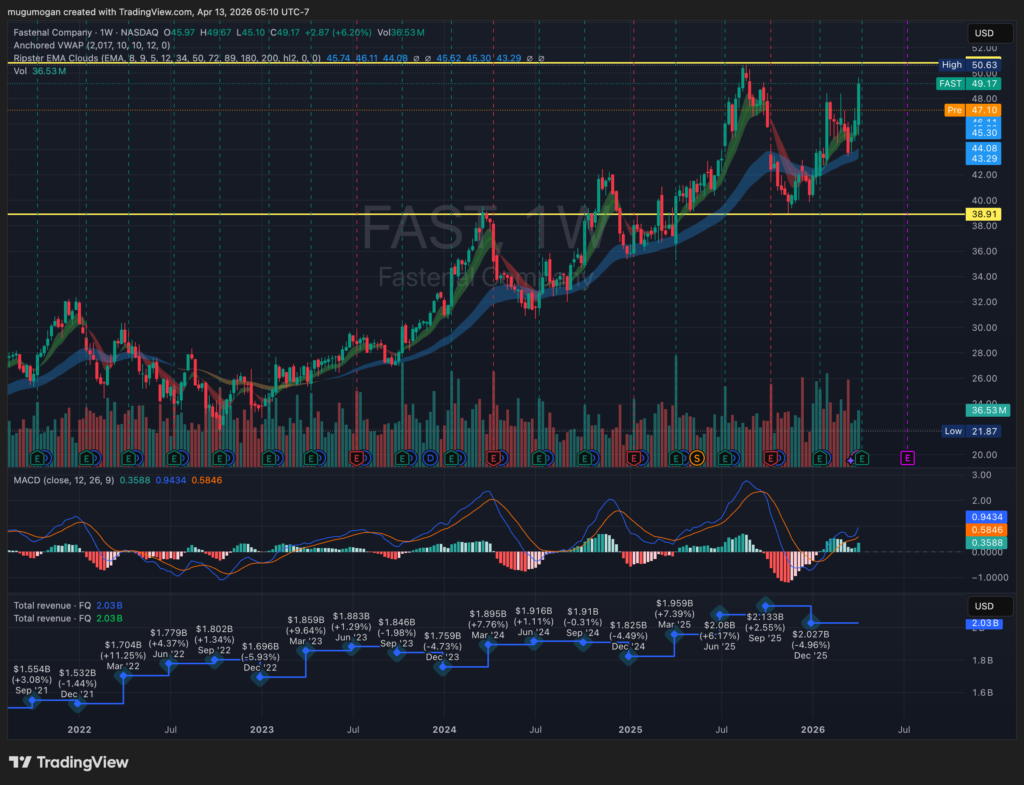Click the blue D dividend marker

(x=430, y=458)
